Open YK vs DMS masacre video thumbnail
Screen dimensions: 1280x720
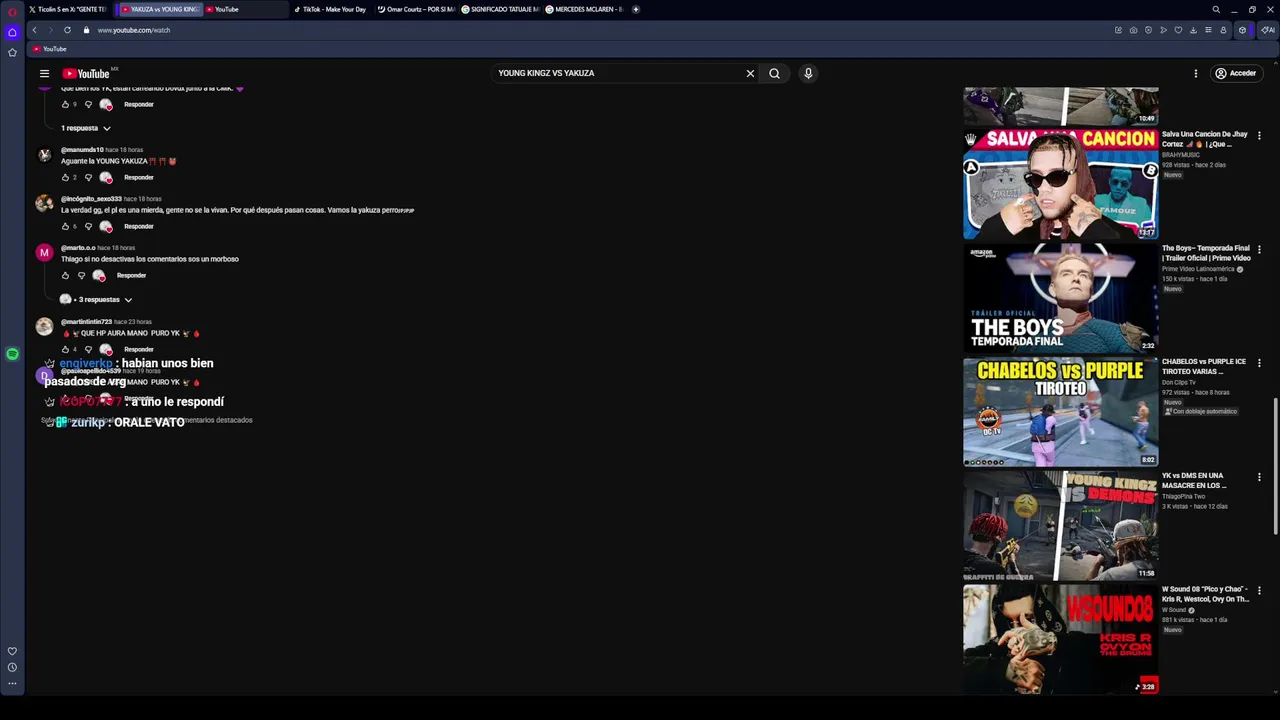click(x=1060, y=526)
